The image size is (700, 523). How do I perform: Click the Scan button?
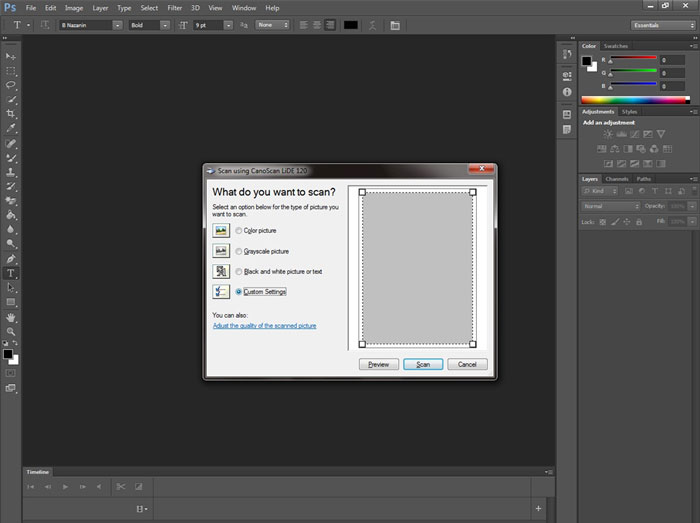423,365
